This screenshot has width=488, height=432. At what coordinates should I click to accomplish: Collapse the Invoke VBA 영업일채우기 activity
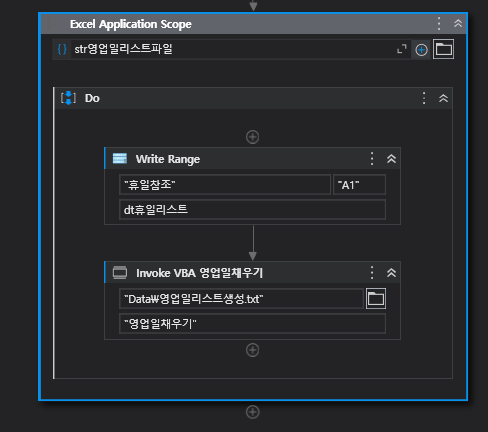tap(391, 273)
